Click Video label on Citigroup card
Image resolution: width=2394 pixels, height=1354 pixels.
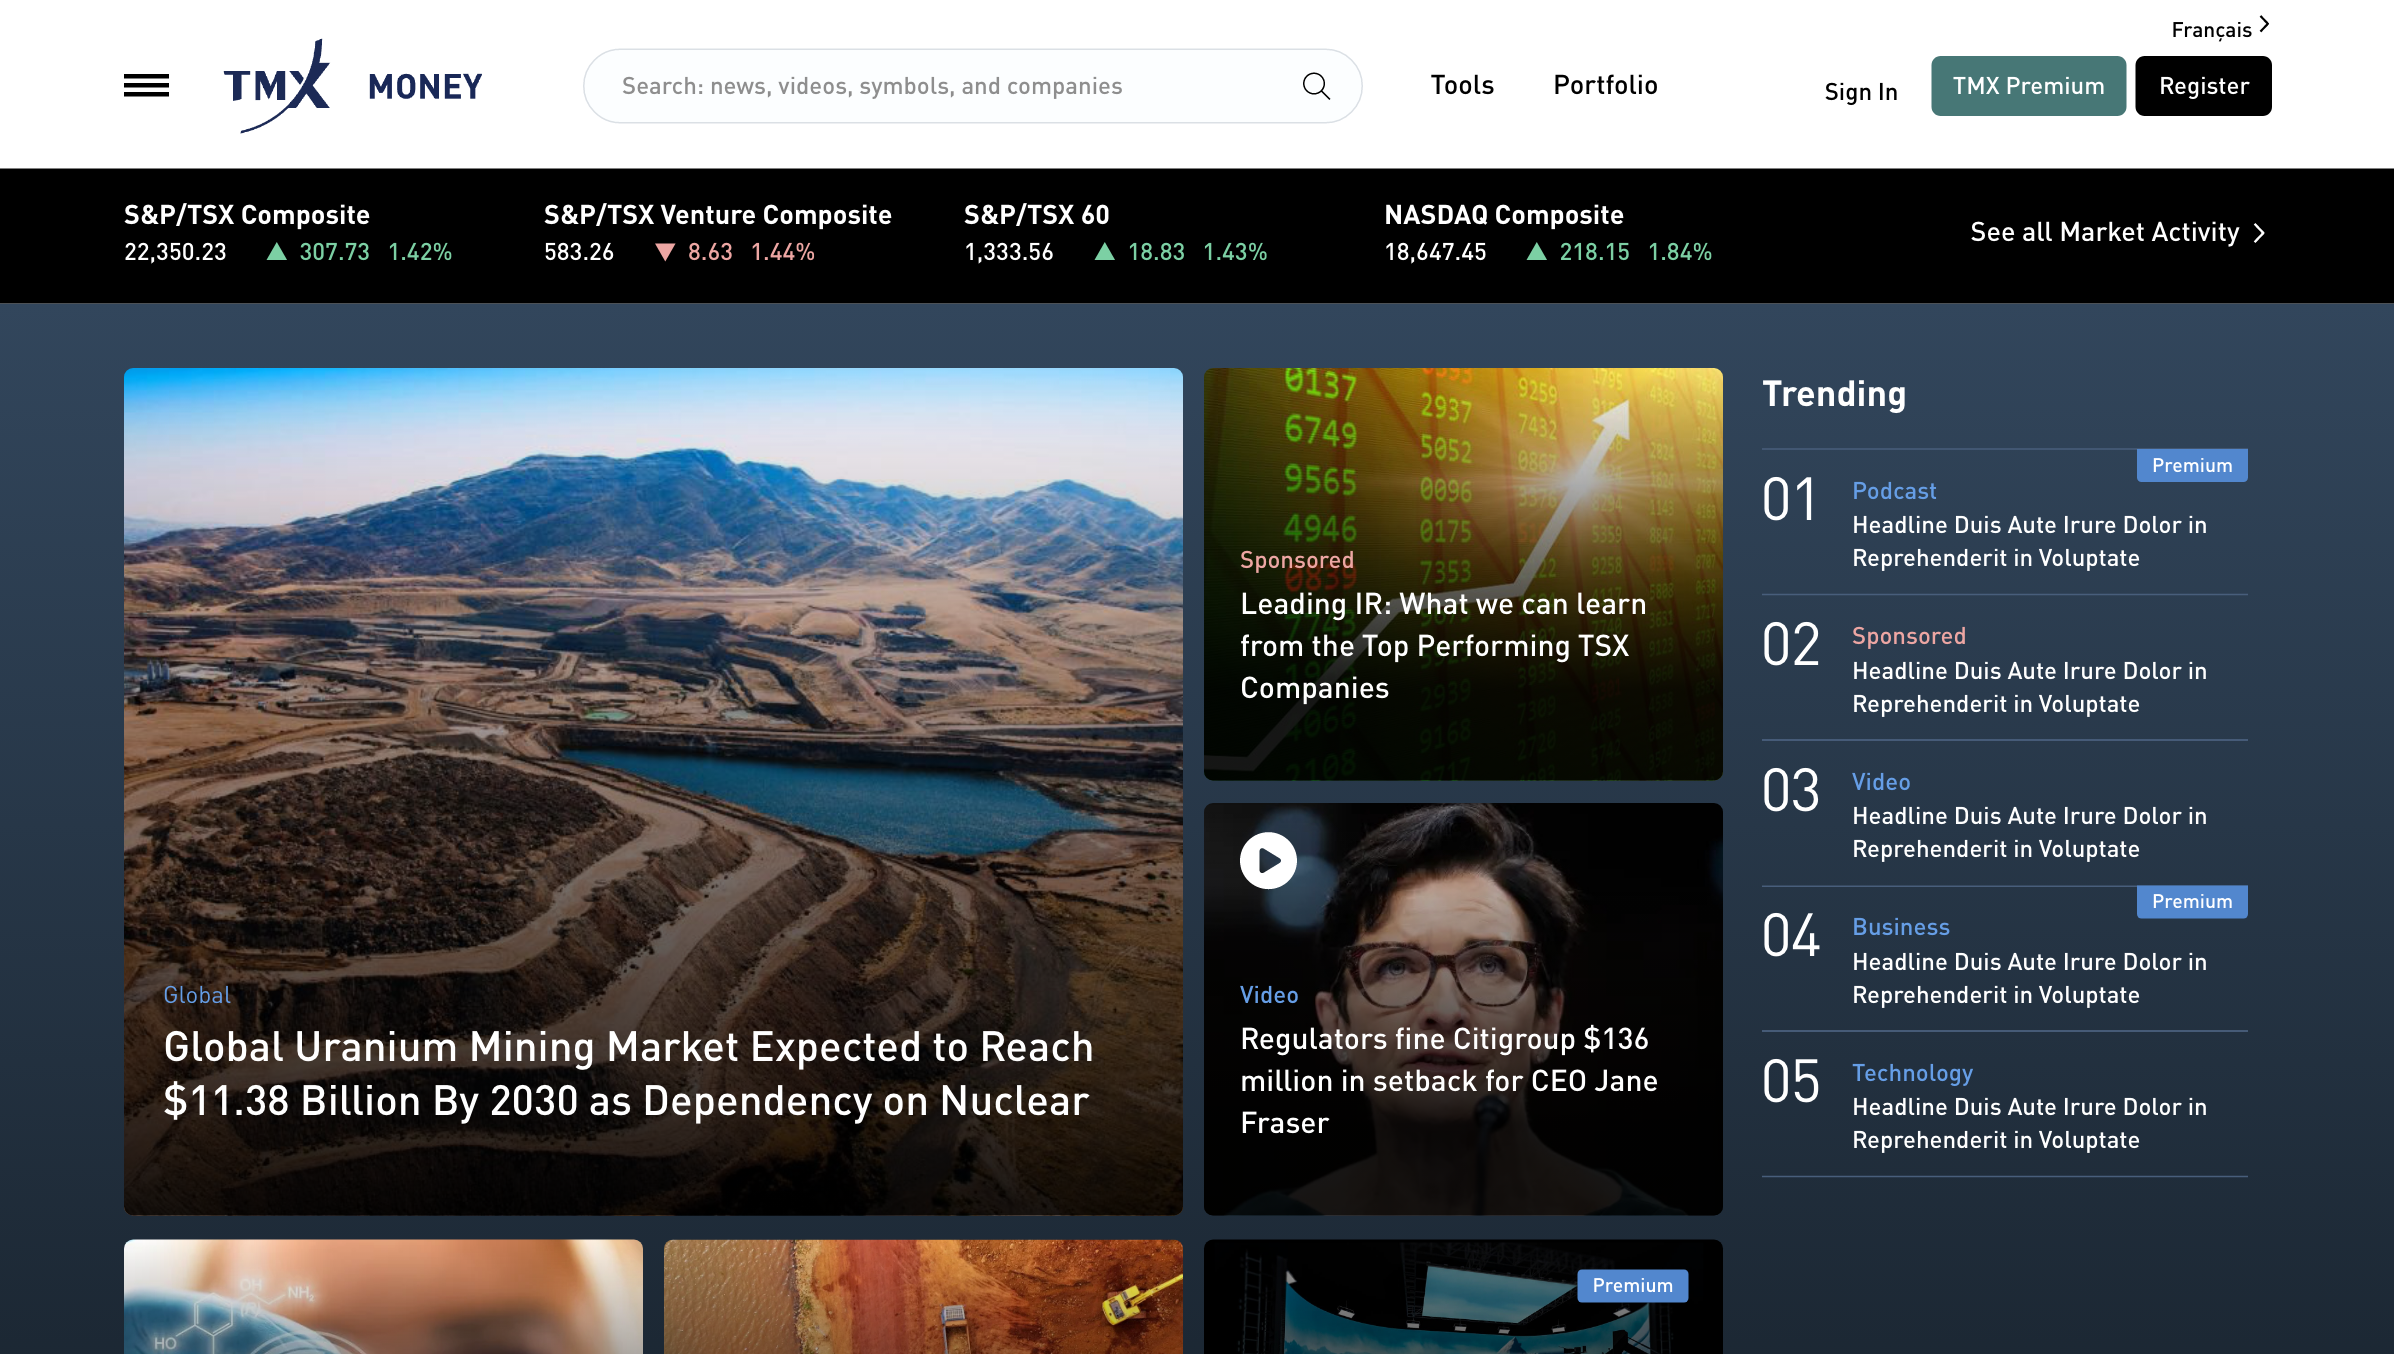click(x=1269, y=995)
